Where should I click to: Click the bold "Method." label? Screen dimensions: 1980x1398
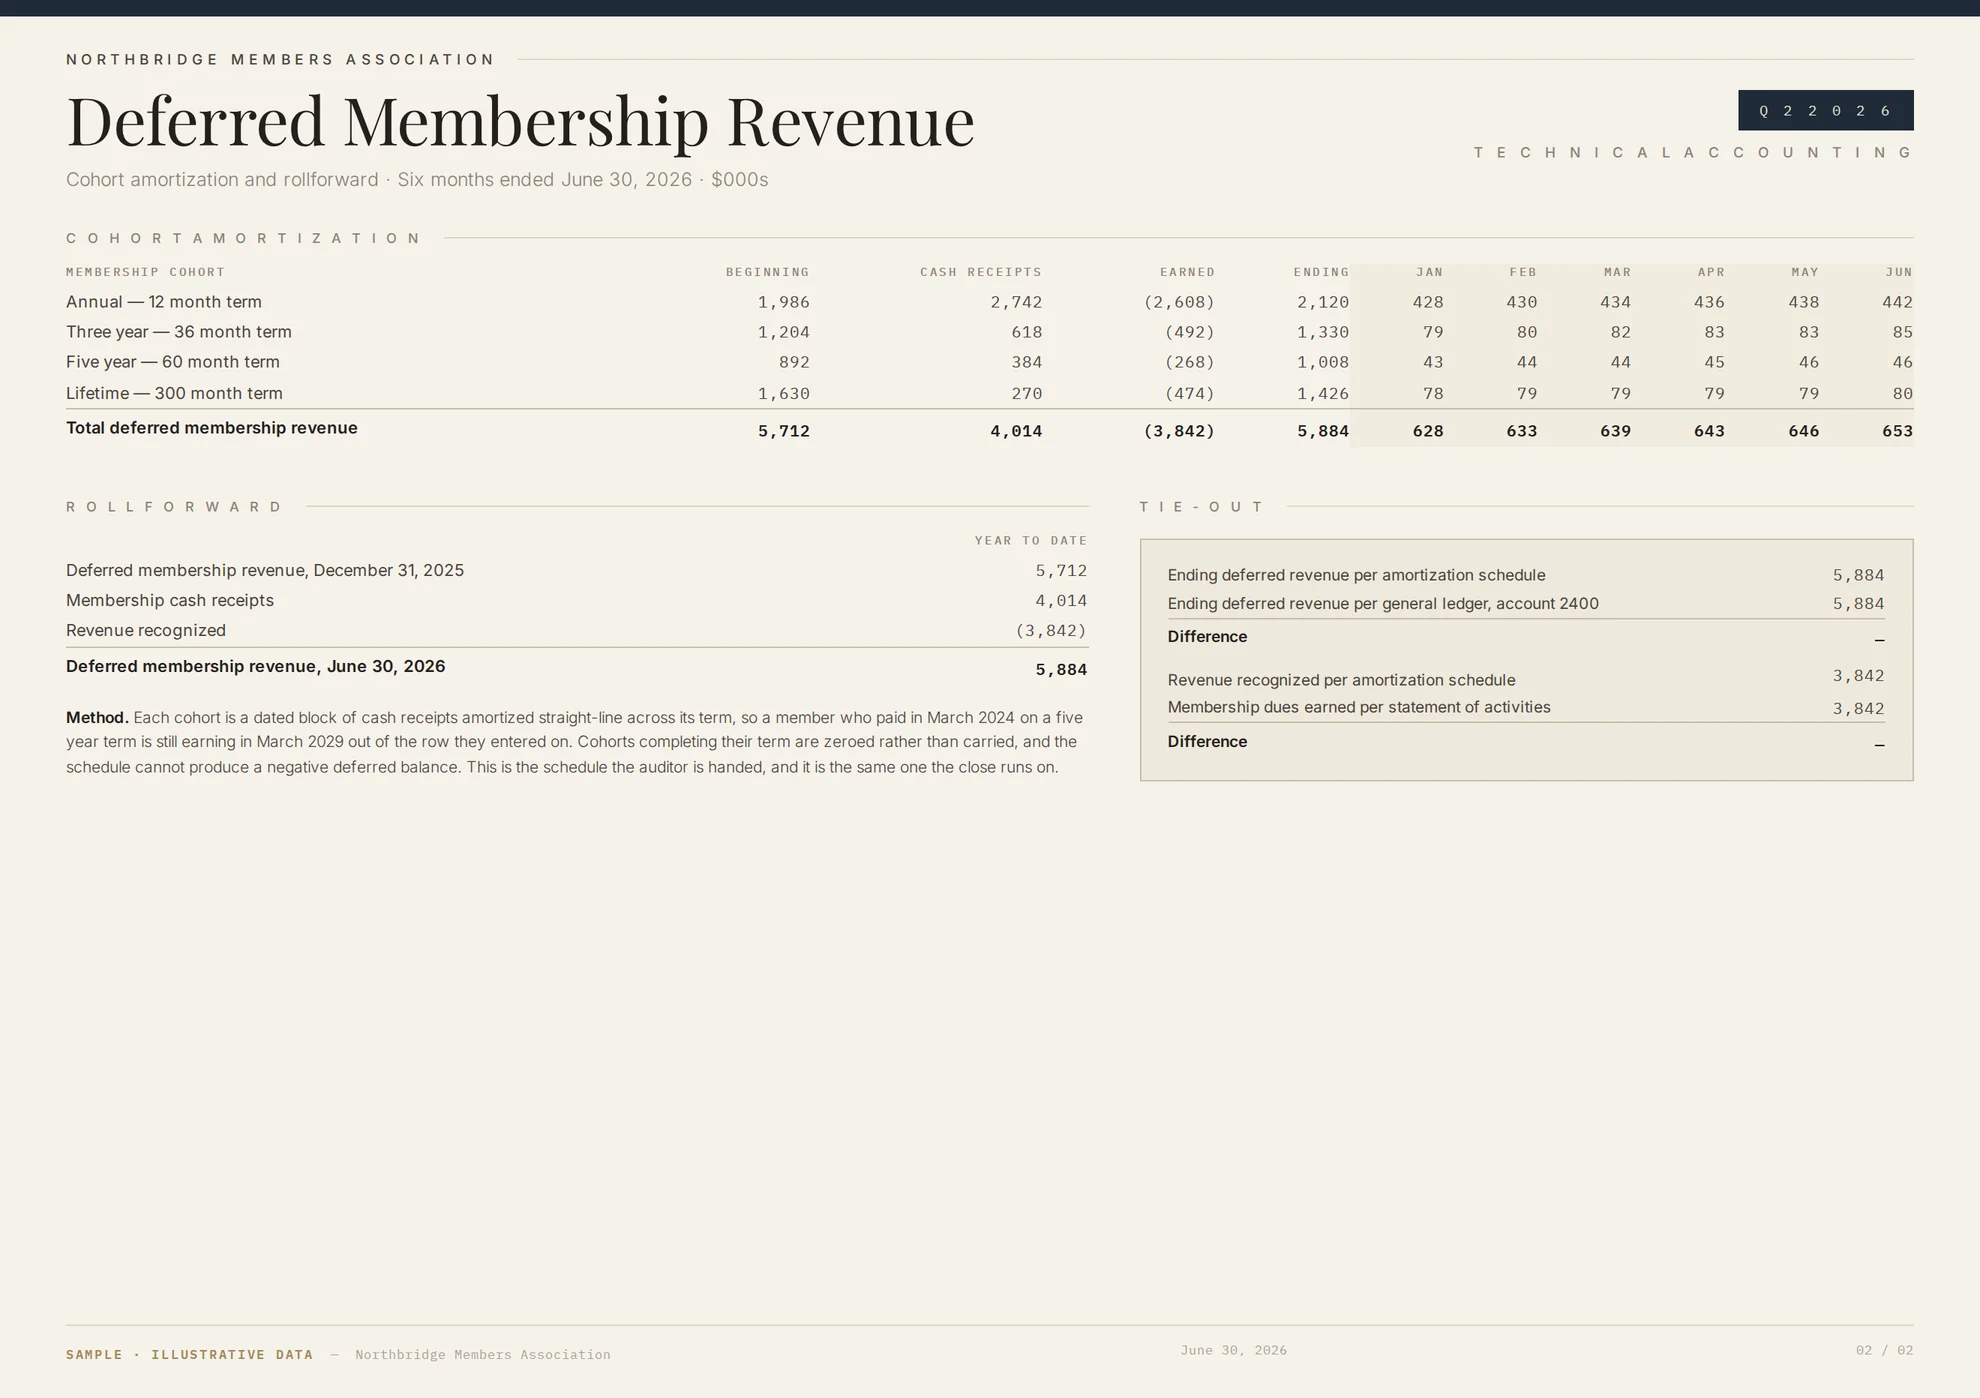click(x=97, y=718)
